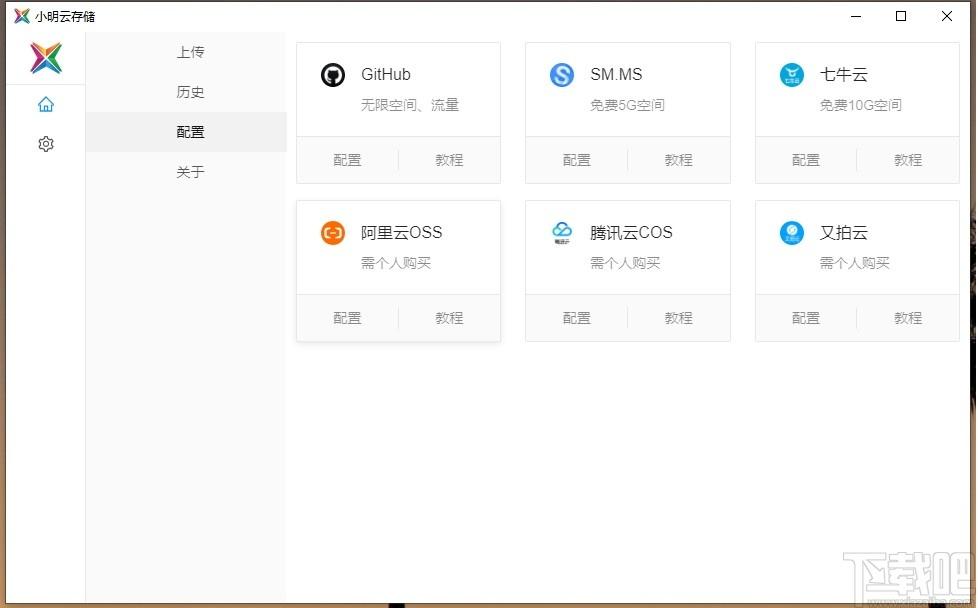The width and height of the screenshot is (978, 608).
Task: Open 教程 for 又拍云 card
Action: coord(908,318)
